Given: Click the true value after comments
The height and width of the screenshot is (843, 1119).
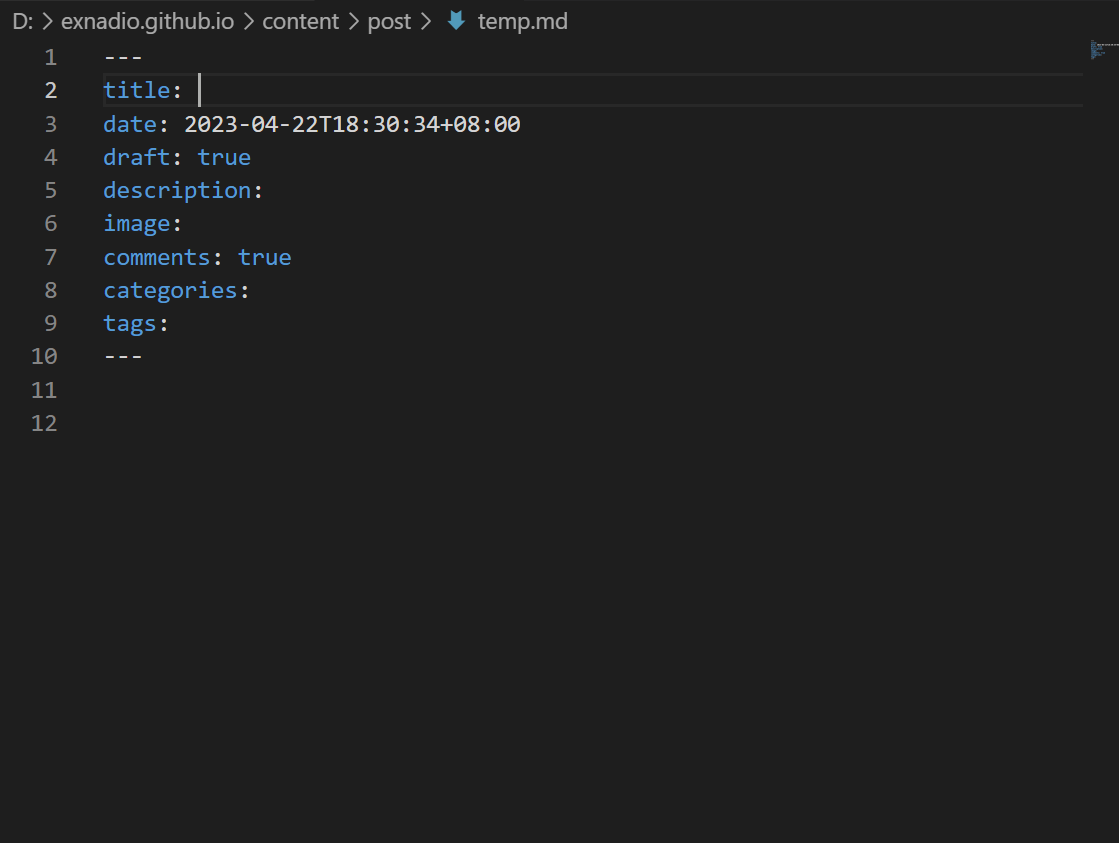Looking at the screenshot, I should tap(264, 257).
